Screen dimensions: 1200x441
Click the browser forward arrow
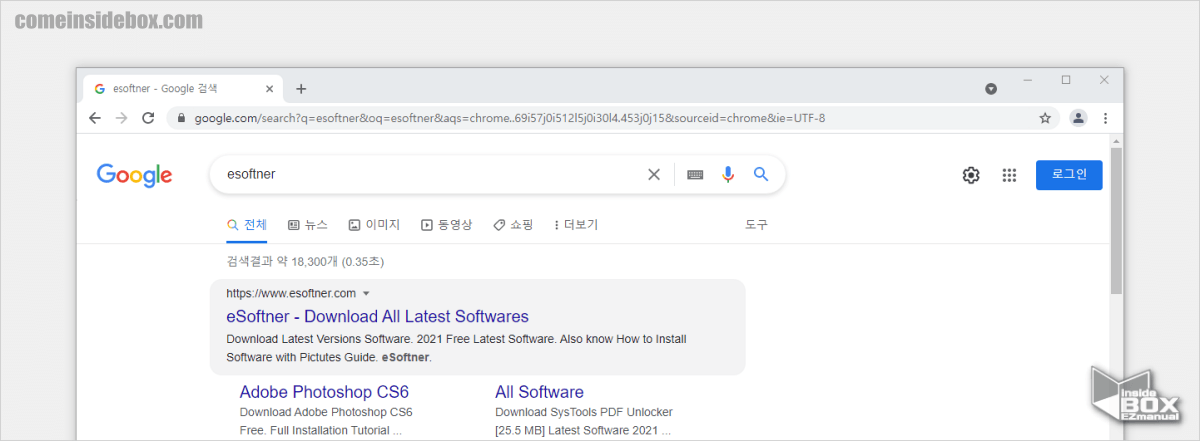click(x=122, y=118)
